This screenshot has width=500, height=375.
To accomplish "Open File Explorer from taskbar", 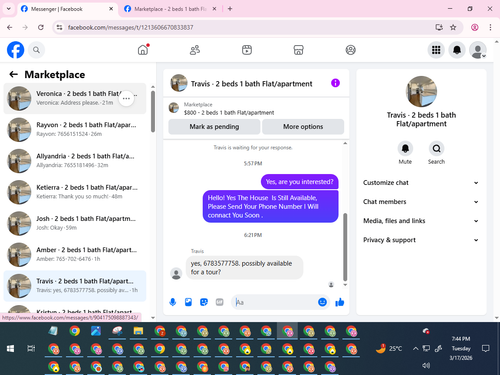I will point(138,331).
